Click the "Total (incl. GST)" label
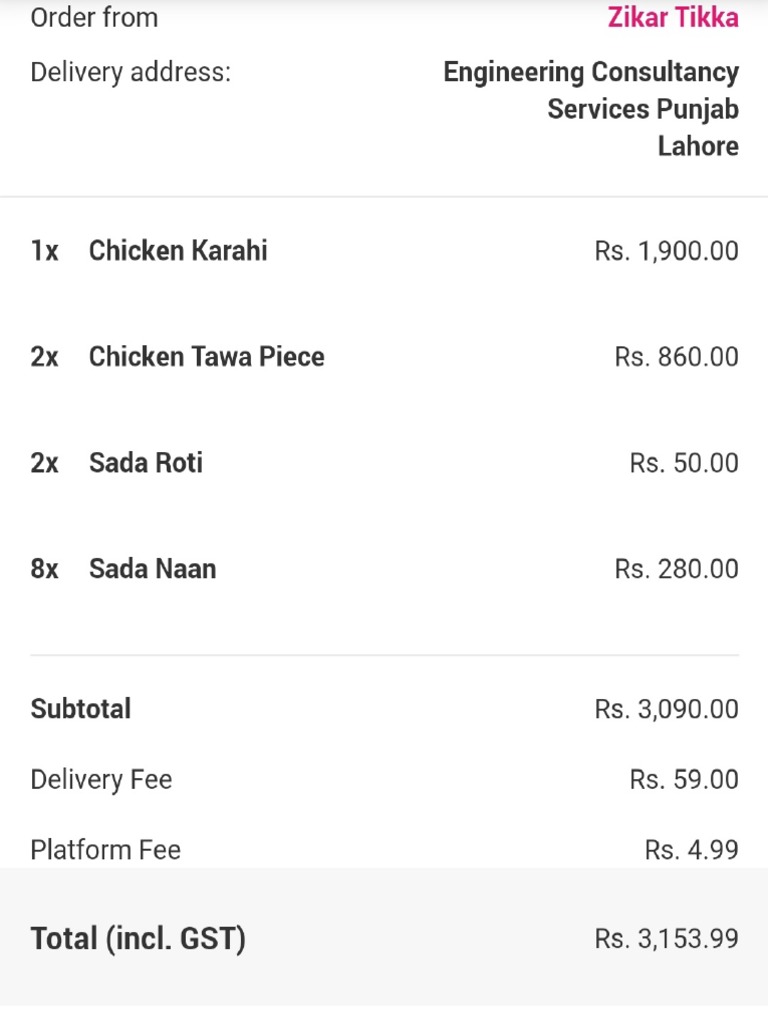This screenshot has height=1024, width=768. pos(138,939)
